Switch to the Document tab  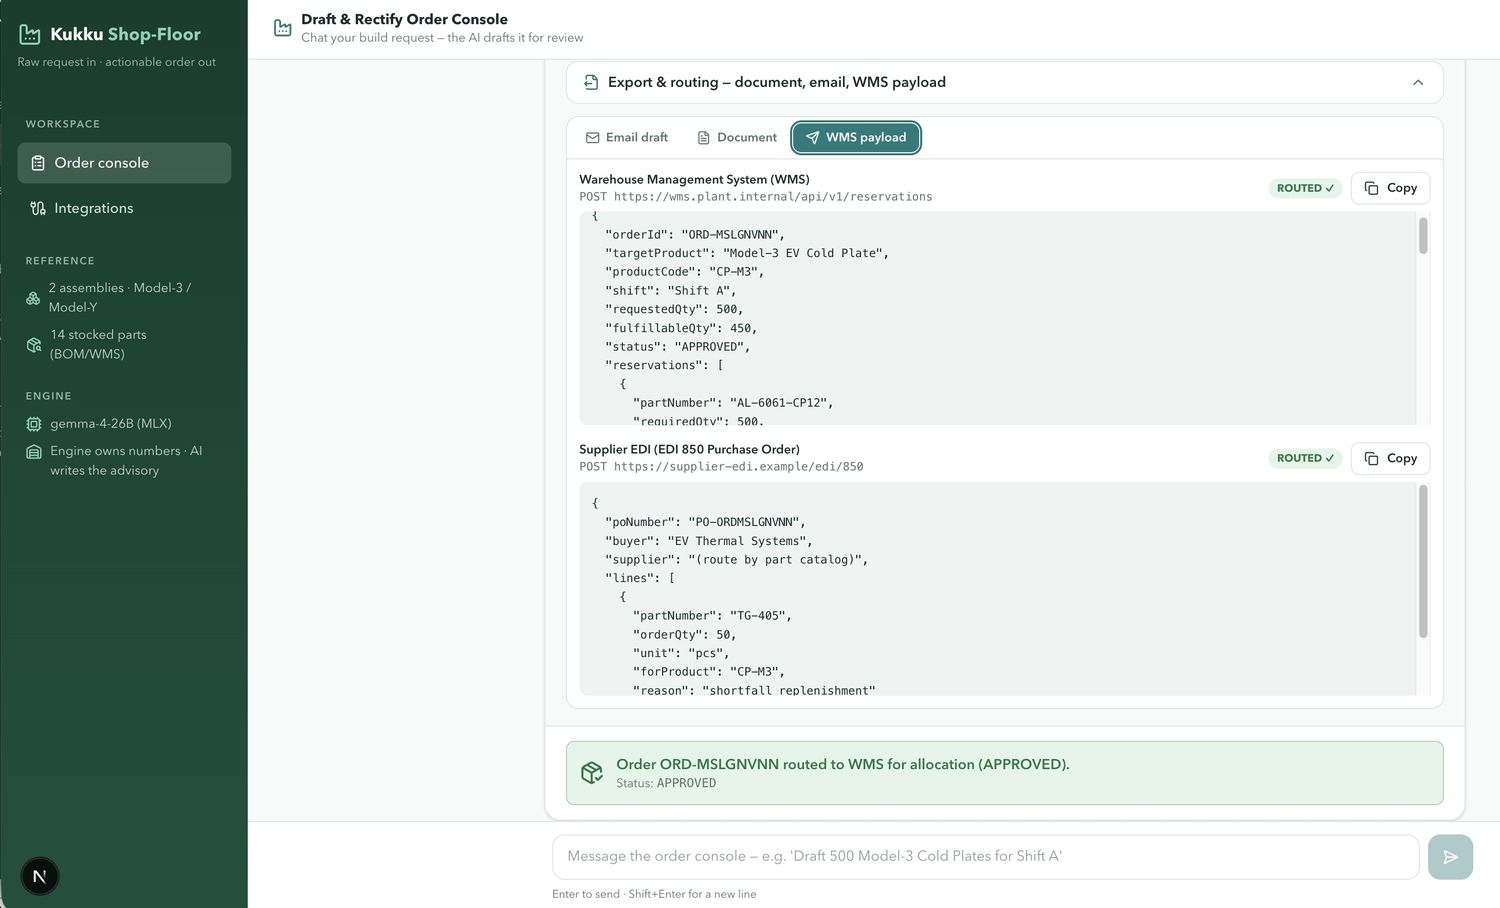(737, 137)
